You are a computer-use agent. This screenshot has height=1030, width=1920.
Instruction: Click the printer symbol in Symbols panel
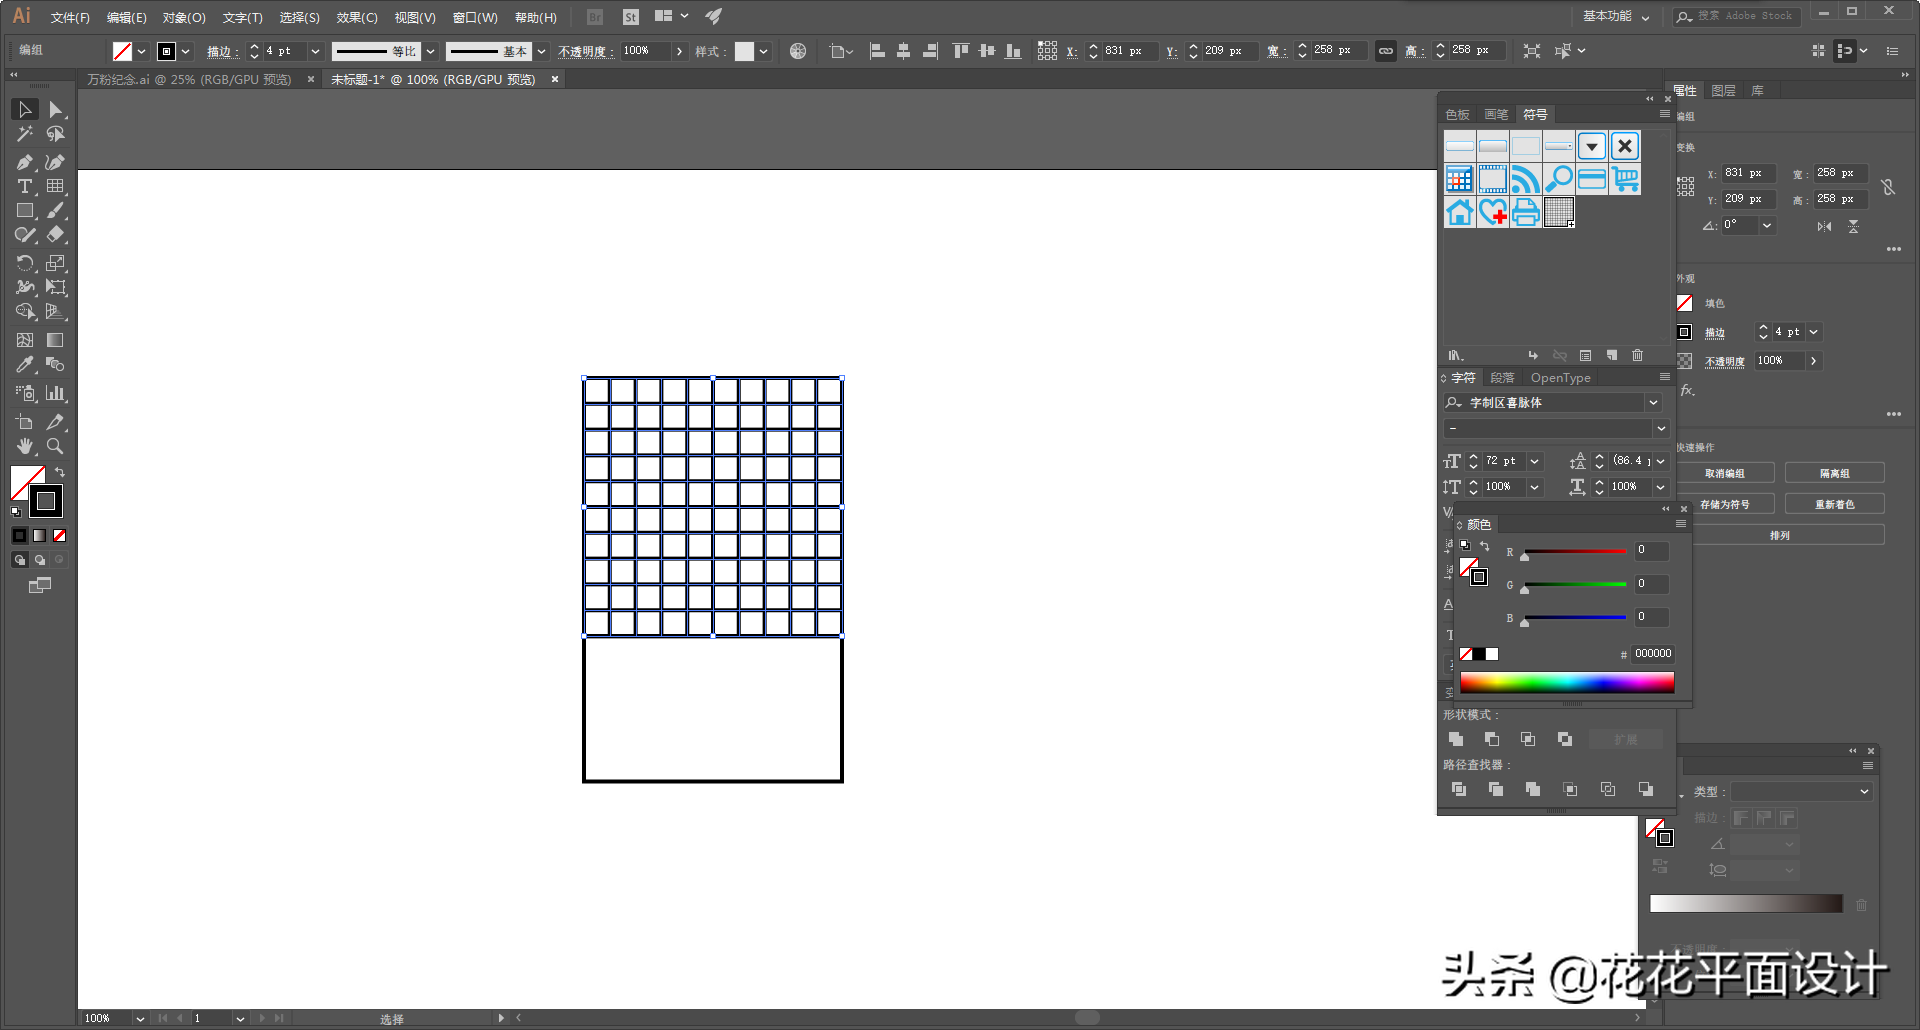click(1526, 212)
